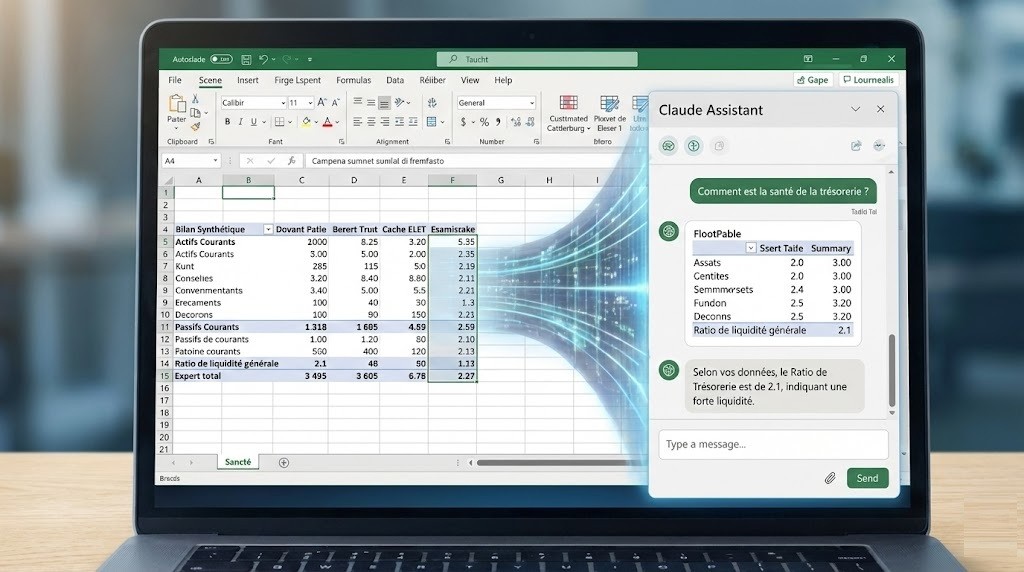The image size is (1024, 572).
Task: Click the Taucht search box
Action: pyautogui.click(x=537, y=59)
